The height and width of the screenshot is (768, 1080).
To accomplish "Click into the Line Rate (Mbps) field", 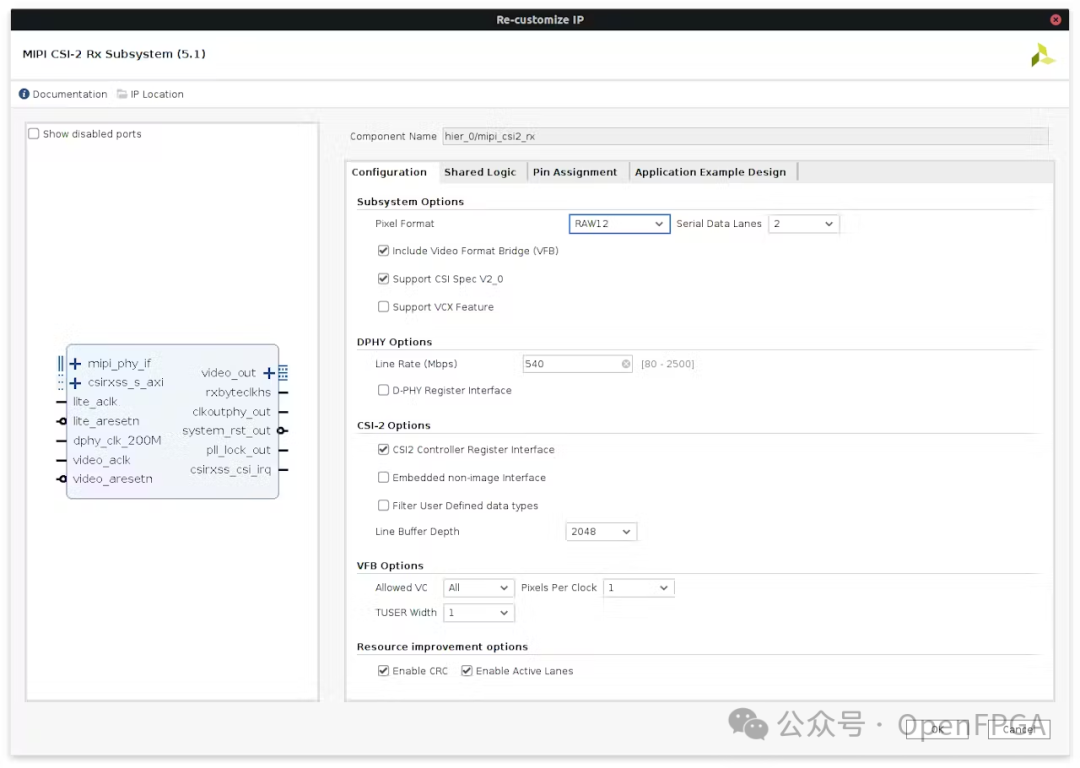I will tap(570, 364).
